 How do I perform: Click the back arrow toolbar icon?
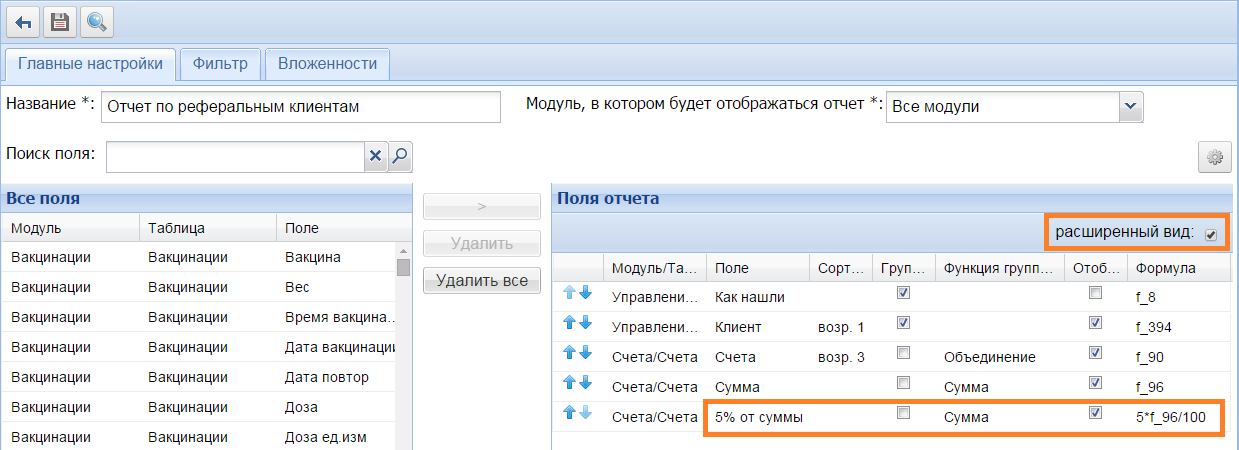(23, 21)
